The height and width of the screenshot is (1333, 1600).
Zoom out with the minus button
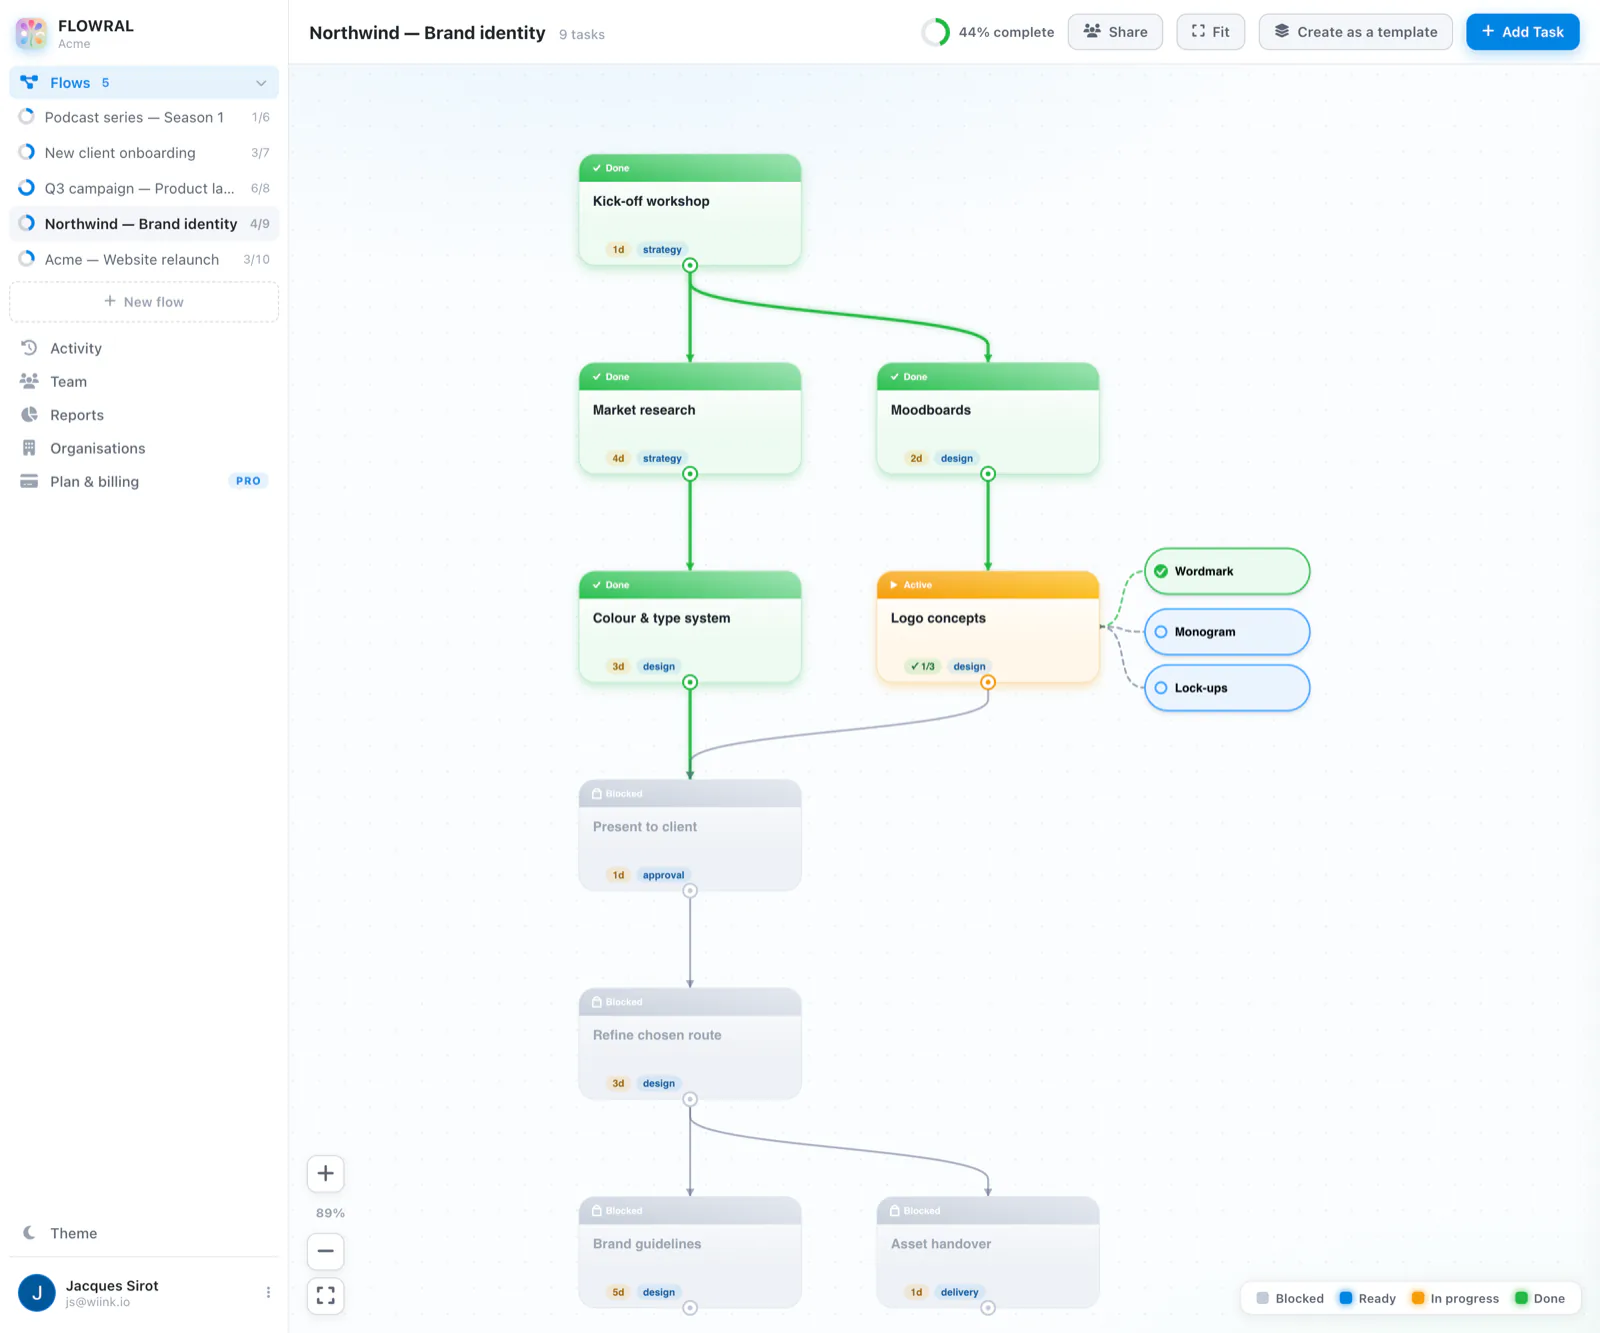coord(325,1251)
